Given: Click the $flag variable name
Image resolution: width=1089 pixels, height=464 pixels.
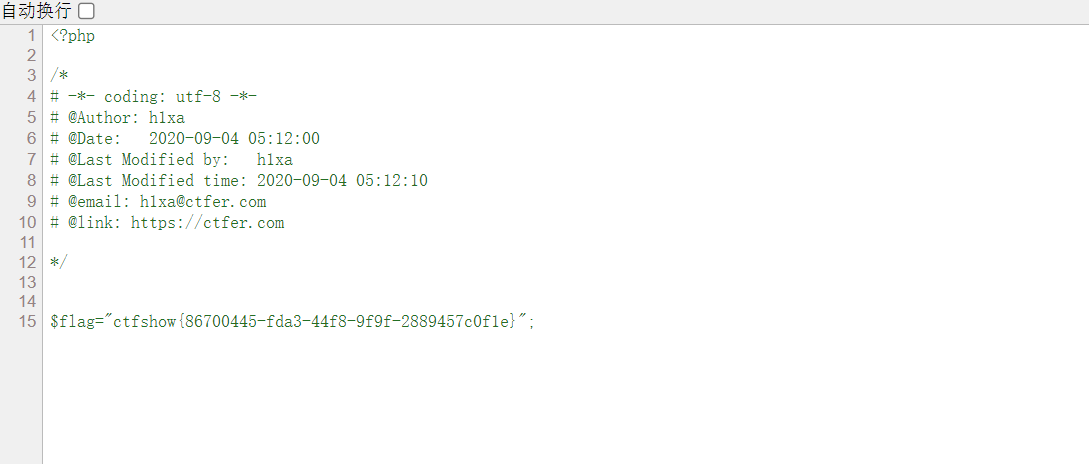Looking at the screenshot, I should coord(72,322).
